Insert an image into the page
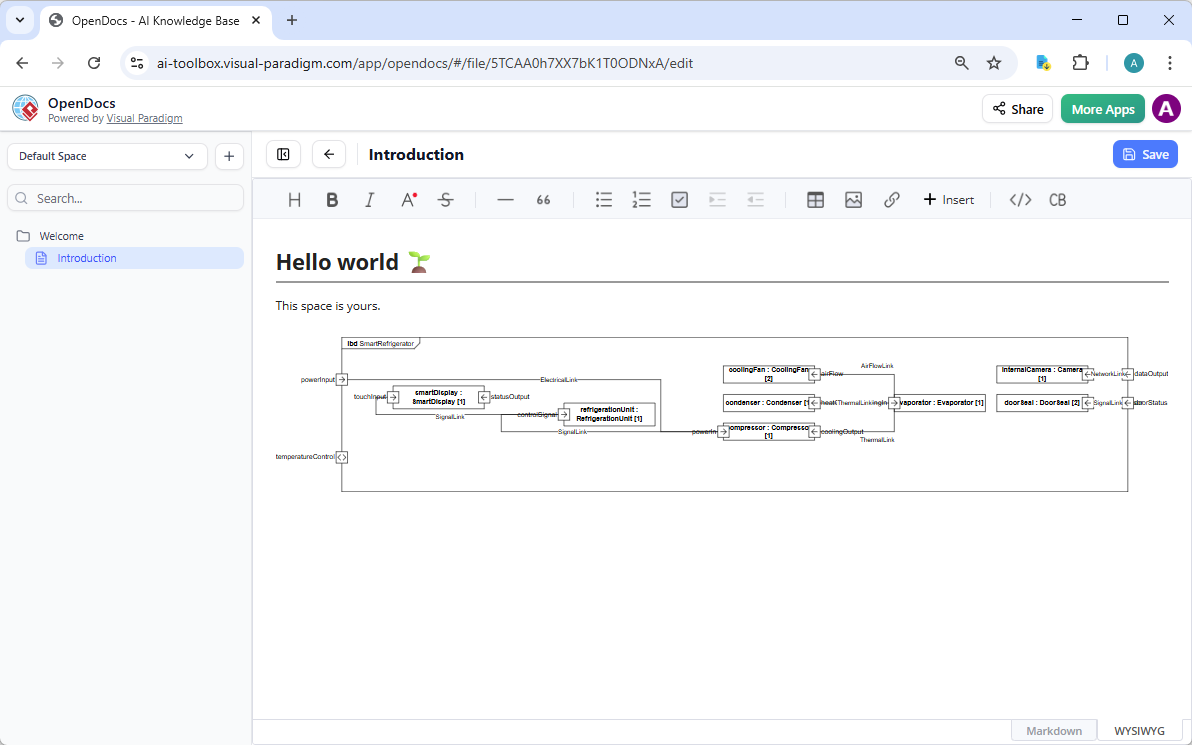 click(853, 199)
